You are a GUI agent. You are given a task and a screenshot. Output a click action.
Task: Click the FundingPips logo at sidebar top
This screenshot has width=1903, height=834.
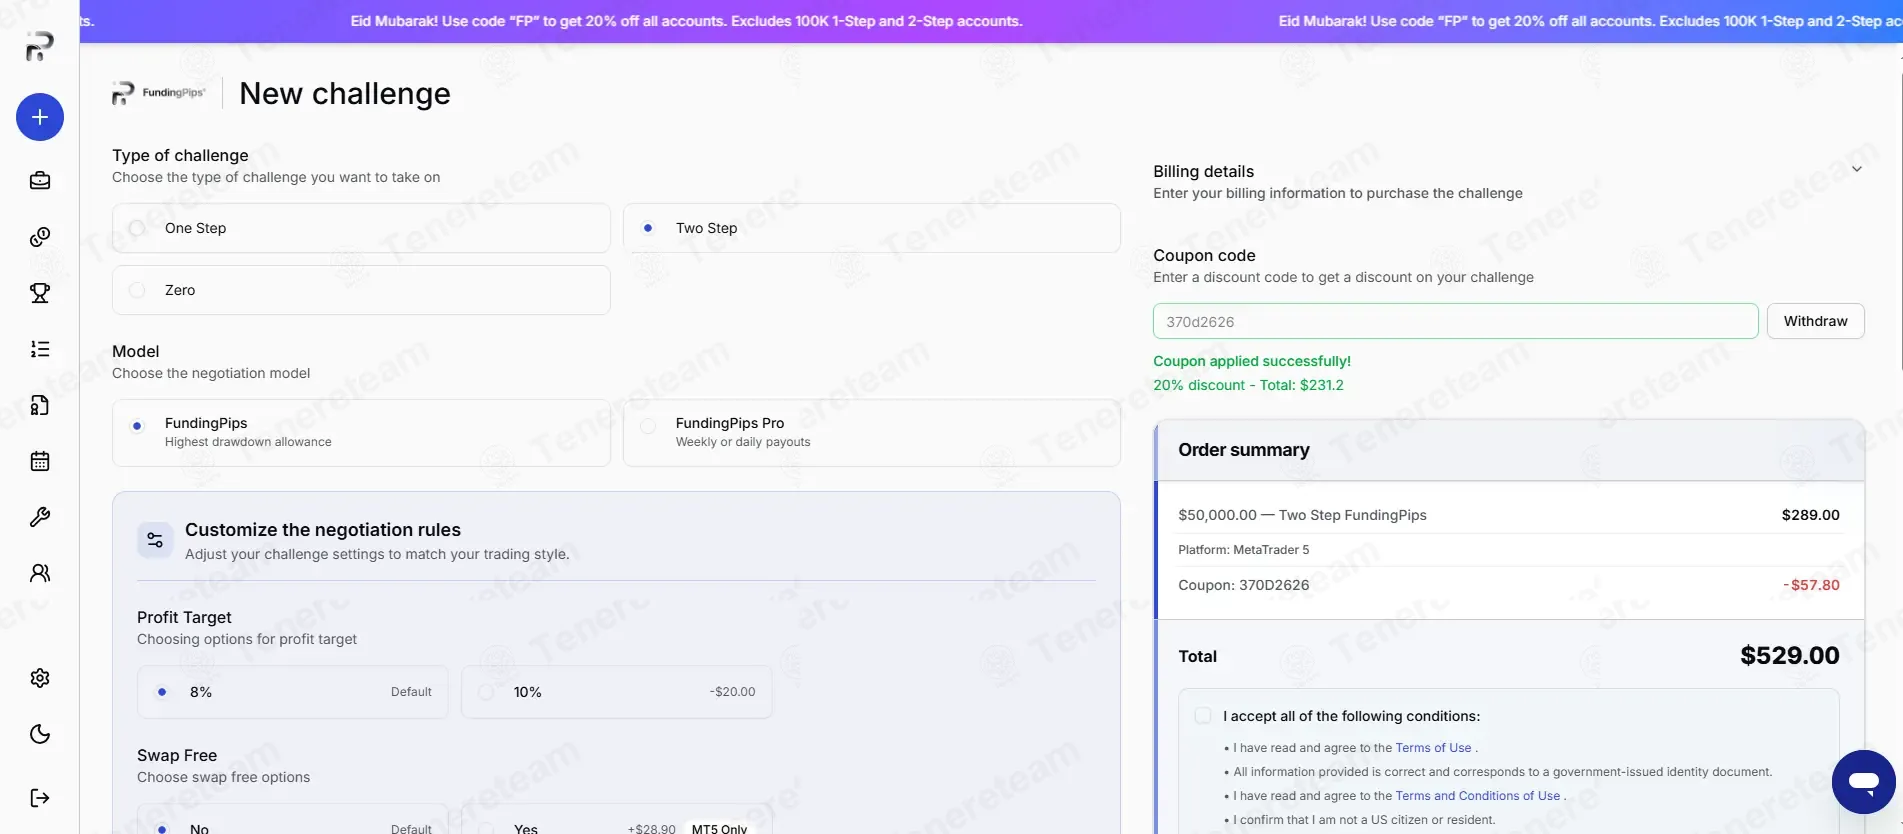pyautogui.click(x=39, y=46)
